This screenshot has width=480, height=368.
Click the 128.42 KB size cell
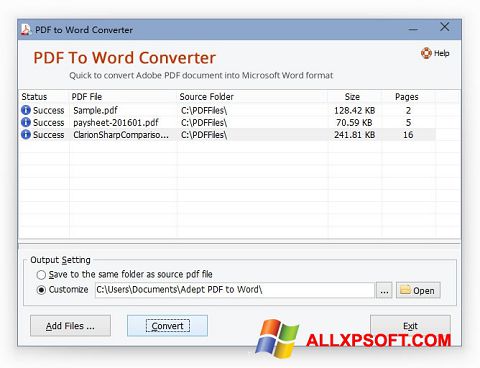pos(355,110)
